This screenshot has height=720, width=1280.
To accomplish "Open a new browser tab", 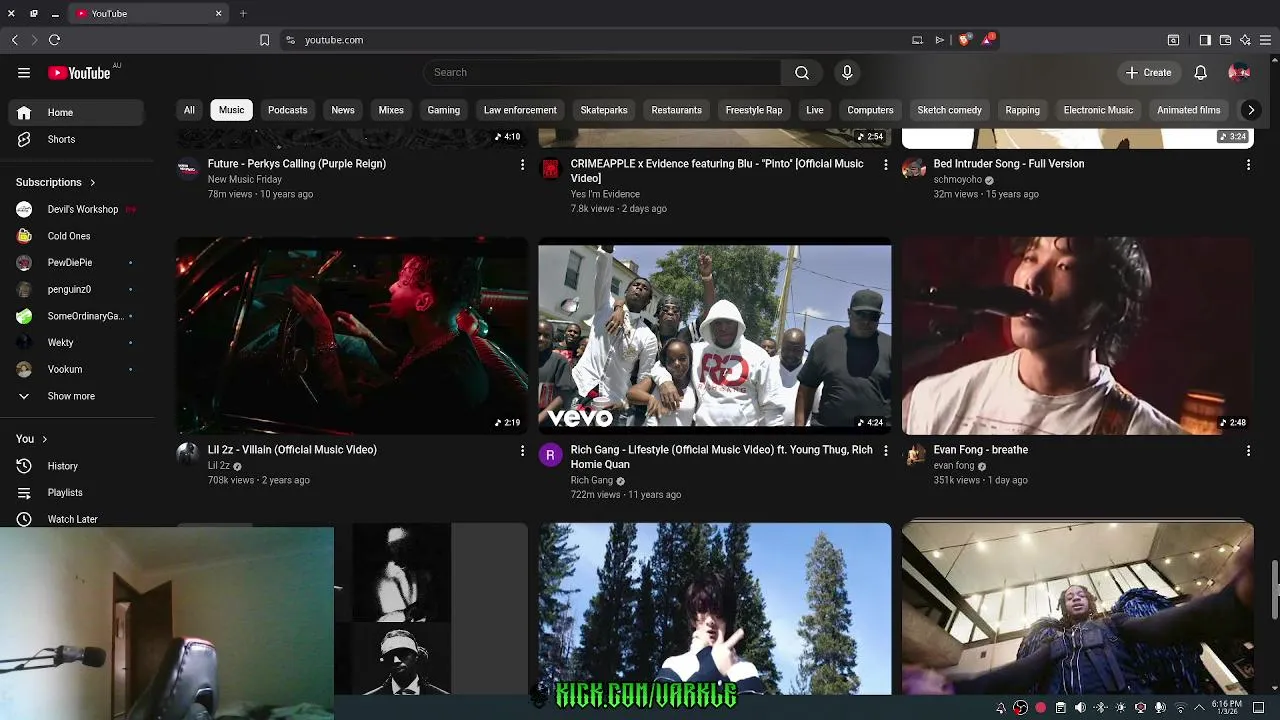I will point(243,14).
